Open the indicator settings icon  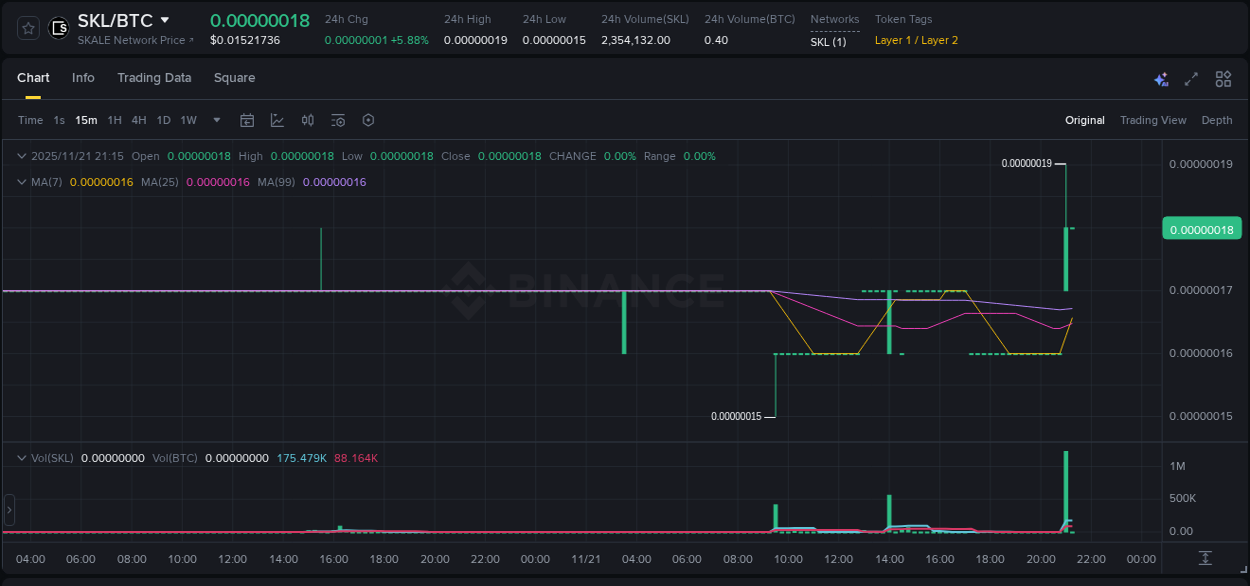(x=337, y=120)
